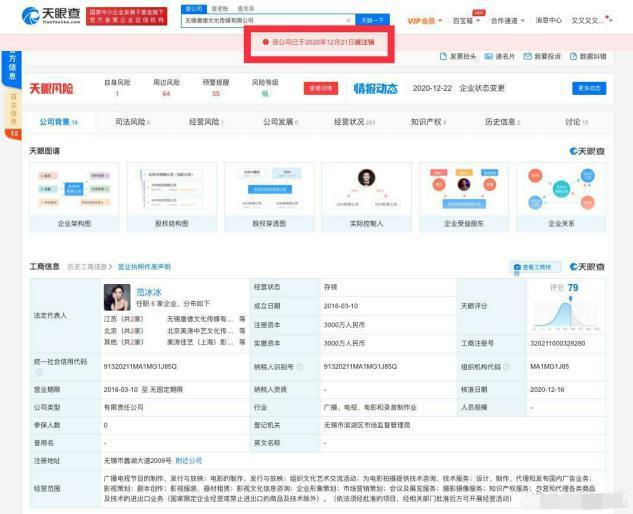
Task: Click the 附近公司 link
Action: [189, 461]
